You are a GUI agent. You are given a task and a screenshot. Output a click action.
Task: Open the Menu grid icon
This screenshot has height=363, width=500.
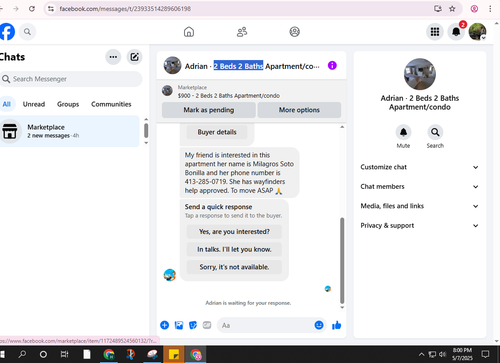click(435, 32)
